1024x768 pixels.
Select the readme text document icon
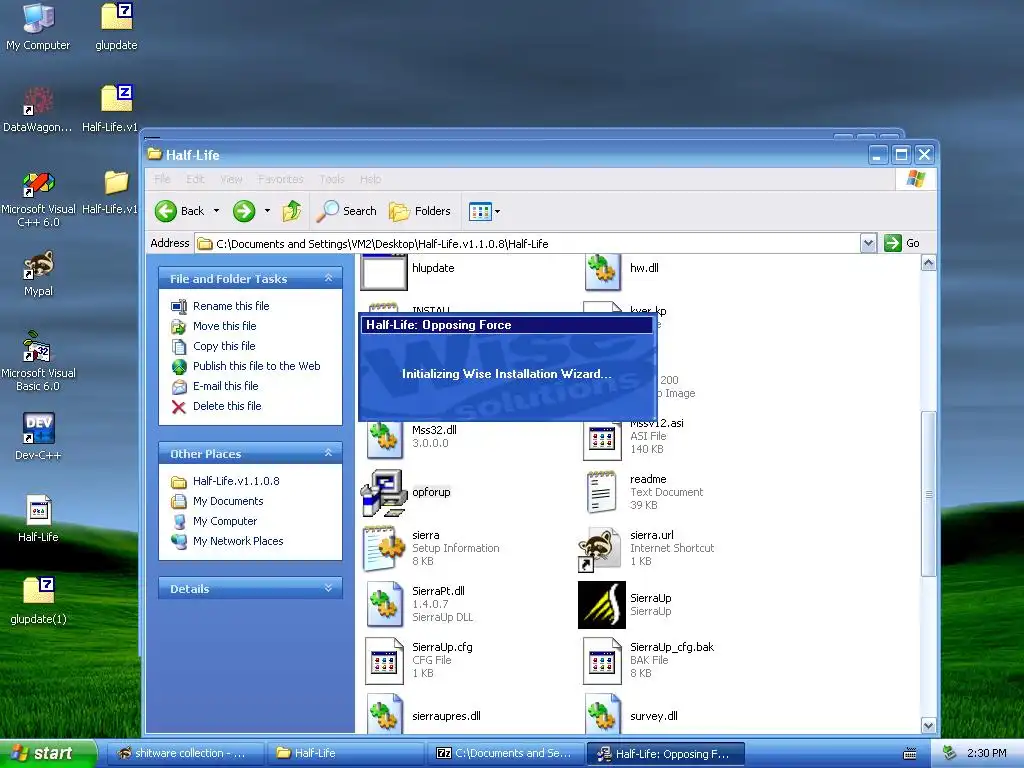coord(601,492)
